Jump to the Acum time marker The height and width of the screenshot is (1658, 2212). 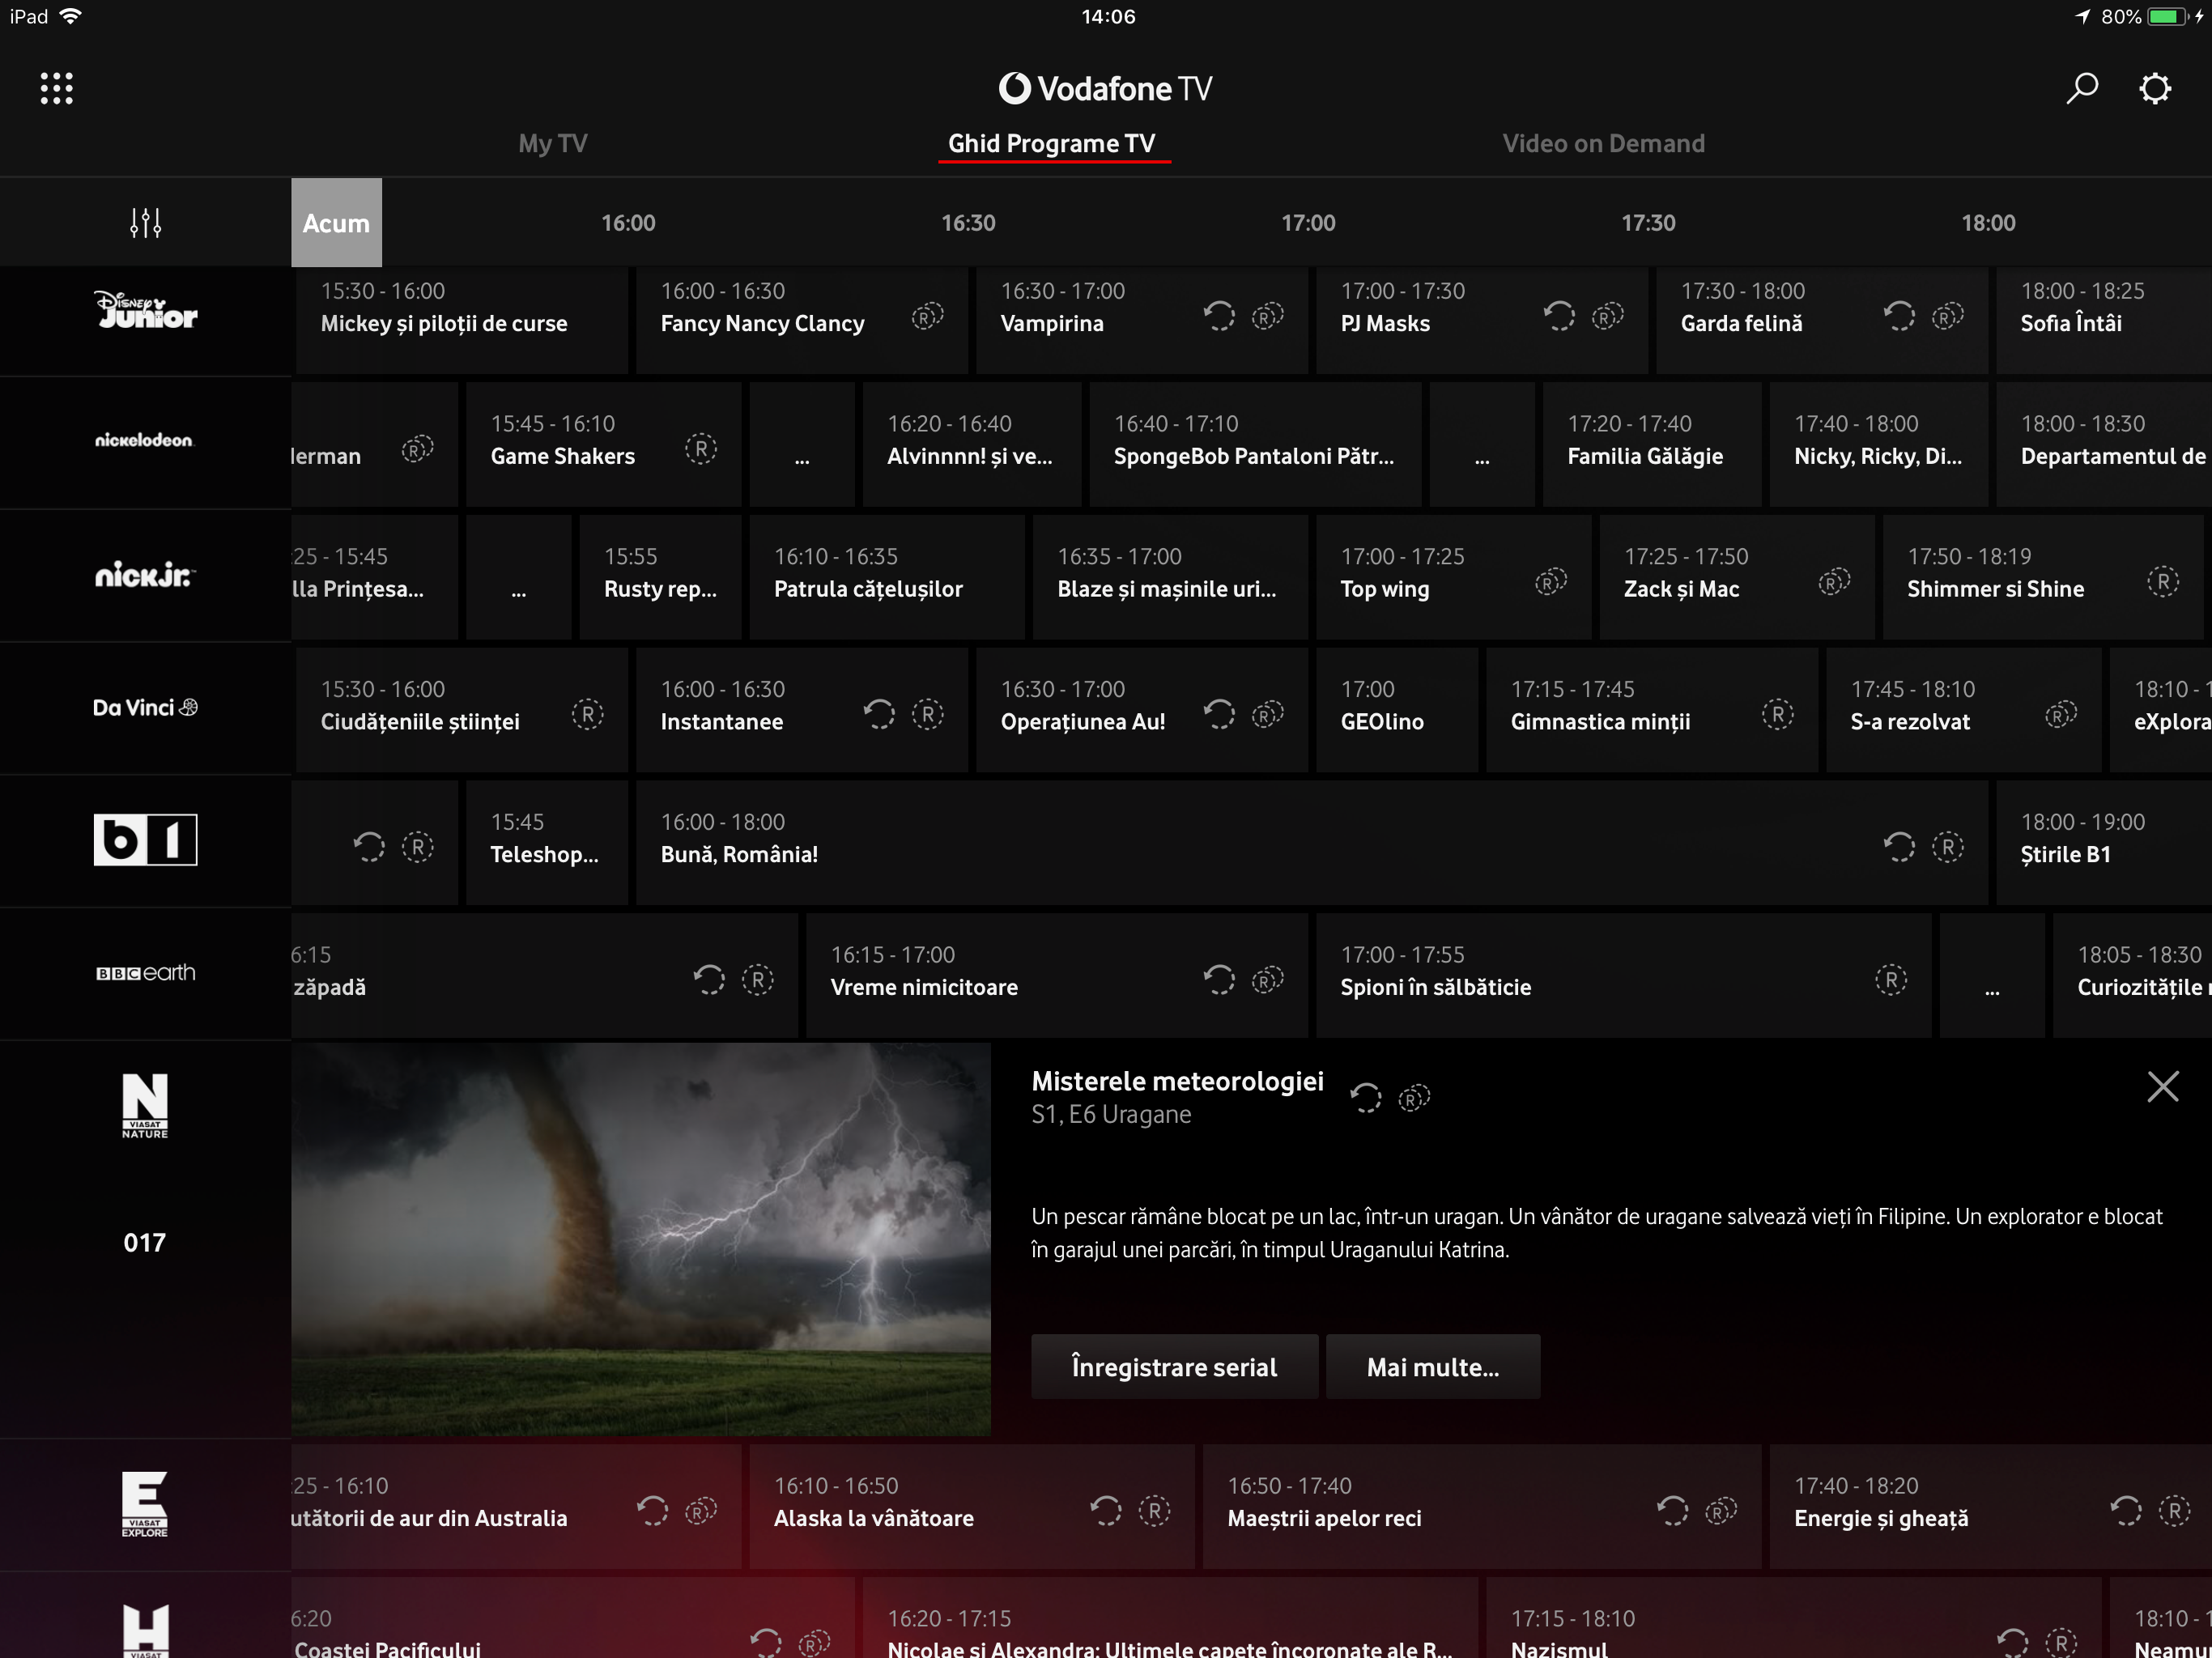click(336, 222)
